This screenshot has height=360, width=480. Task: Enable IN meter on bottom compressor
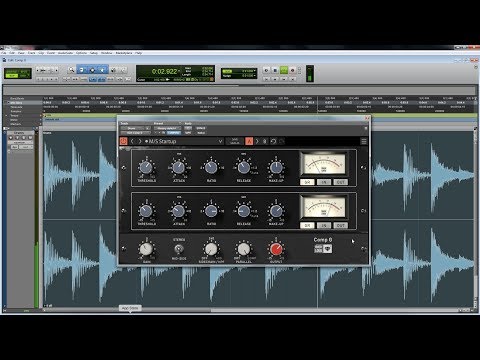click(x=324, y=225)
